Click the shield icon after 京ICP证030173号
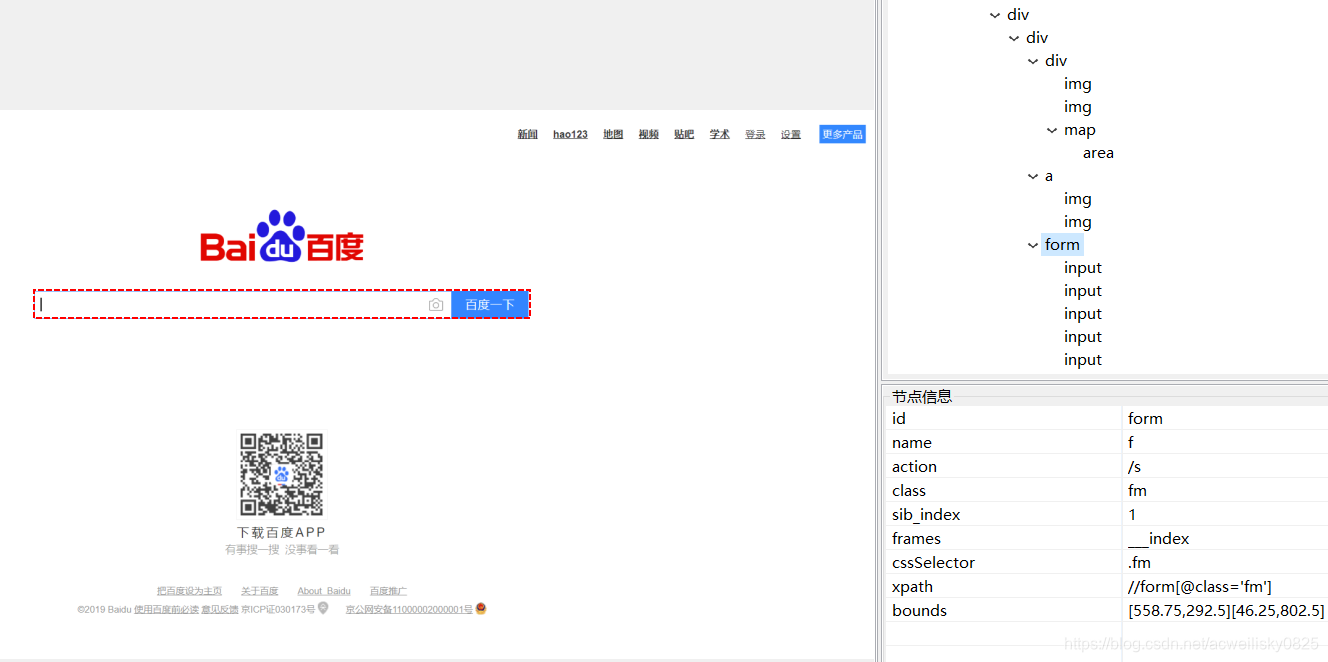Image resolution: width=1328 pixels, height=662 pixels. pos(323,608)
